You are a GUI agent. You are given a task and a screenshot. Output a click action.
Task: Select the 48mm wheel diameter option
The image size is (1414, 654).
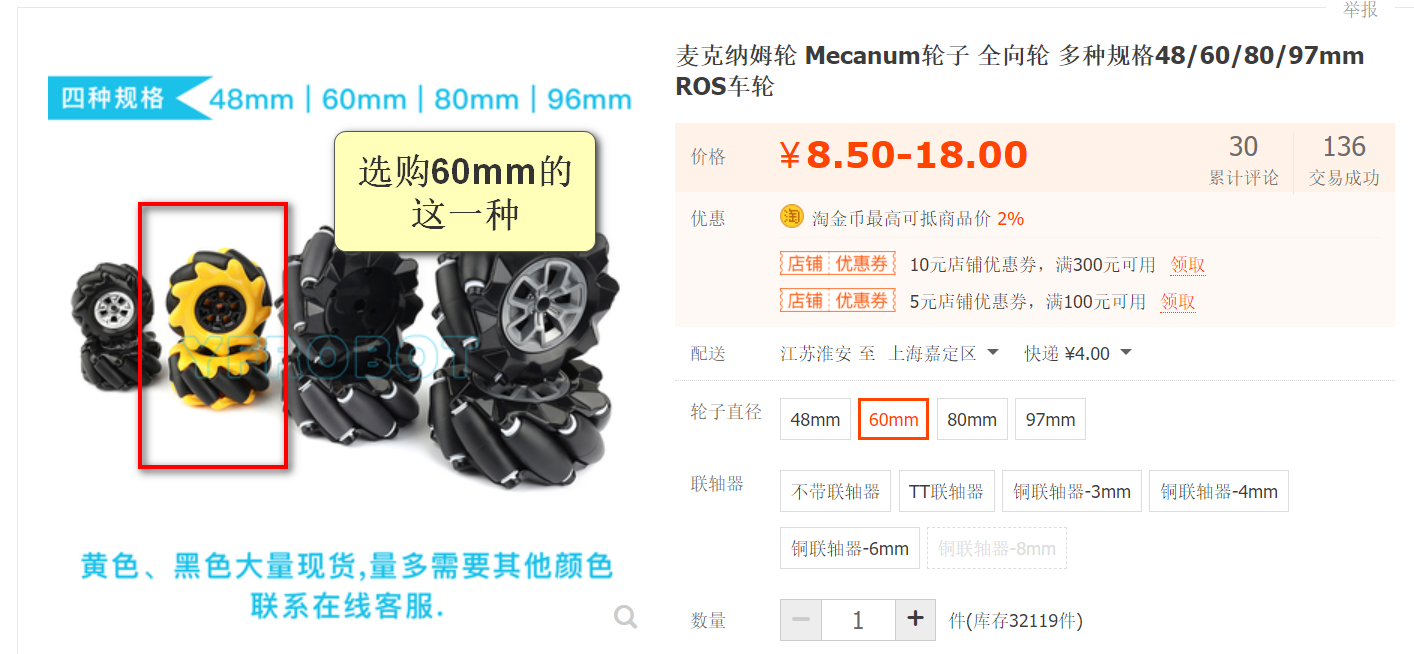click(815, 419)
